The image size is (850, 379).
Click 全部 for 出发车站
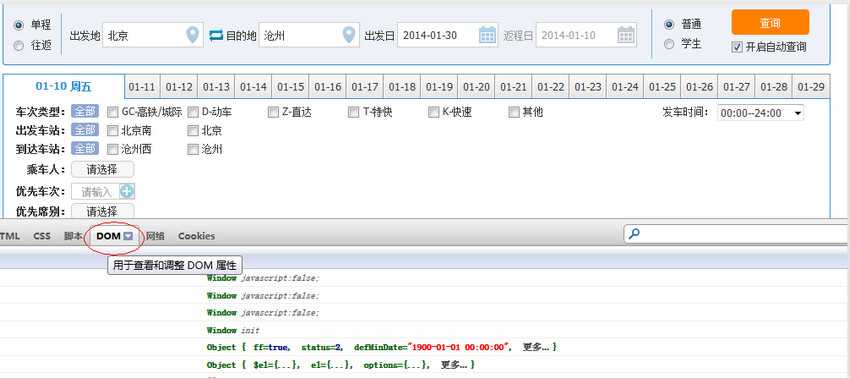coord(85,130)
